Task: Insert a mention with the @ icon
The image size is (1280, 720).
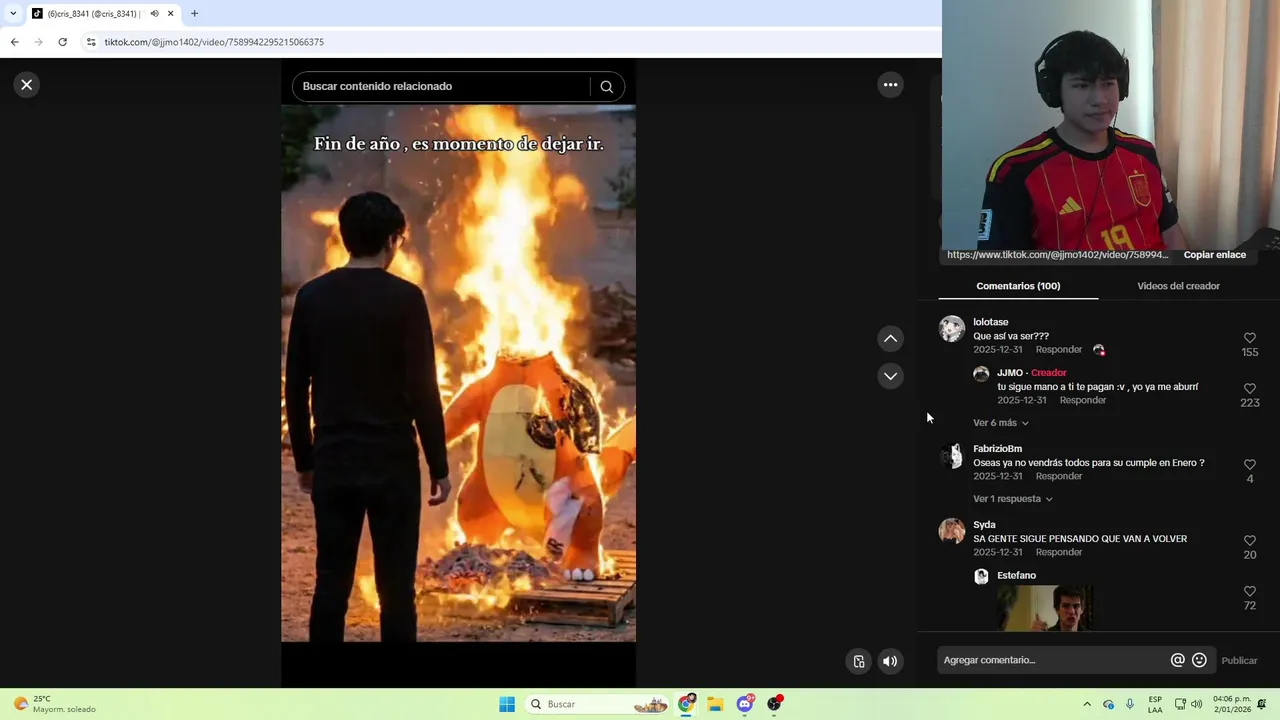Action: pyautogui.click(x=1178, y=660)
